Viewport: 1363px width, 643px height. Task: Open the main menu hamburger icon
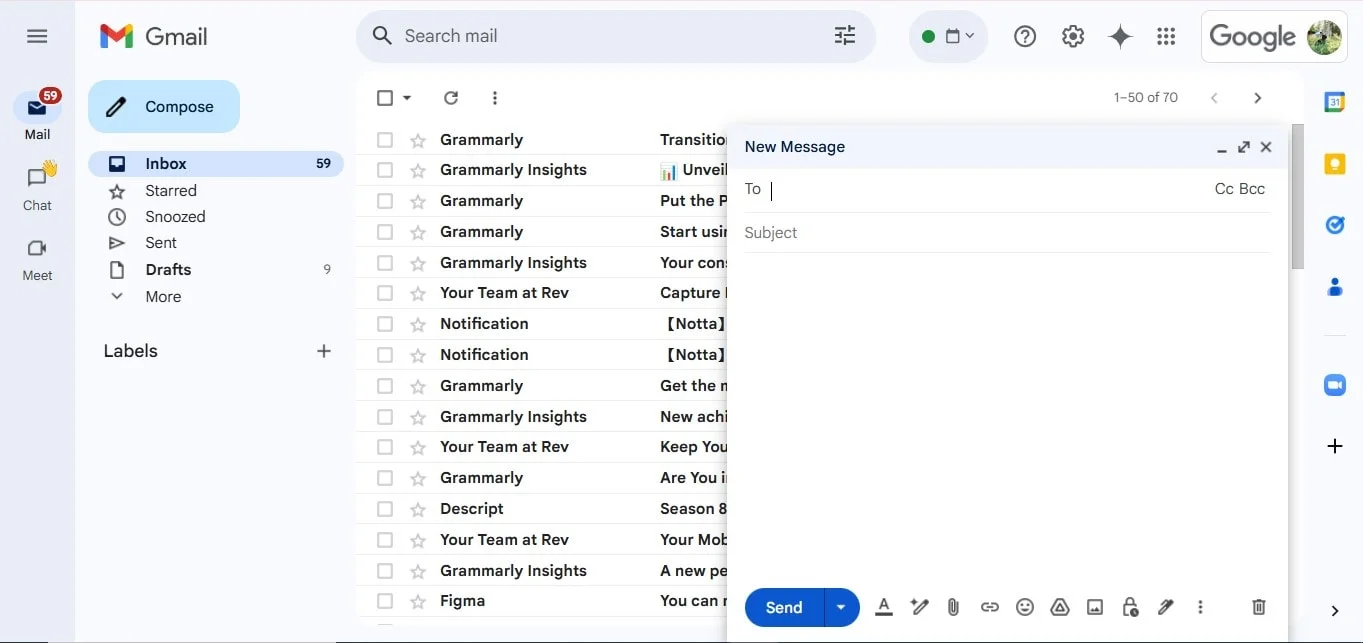[x=37, y=36]
